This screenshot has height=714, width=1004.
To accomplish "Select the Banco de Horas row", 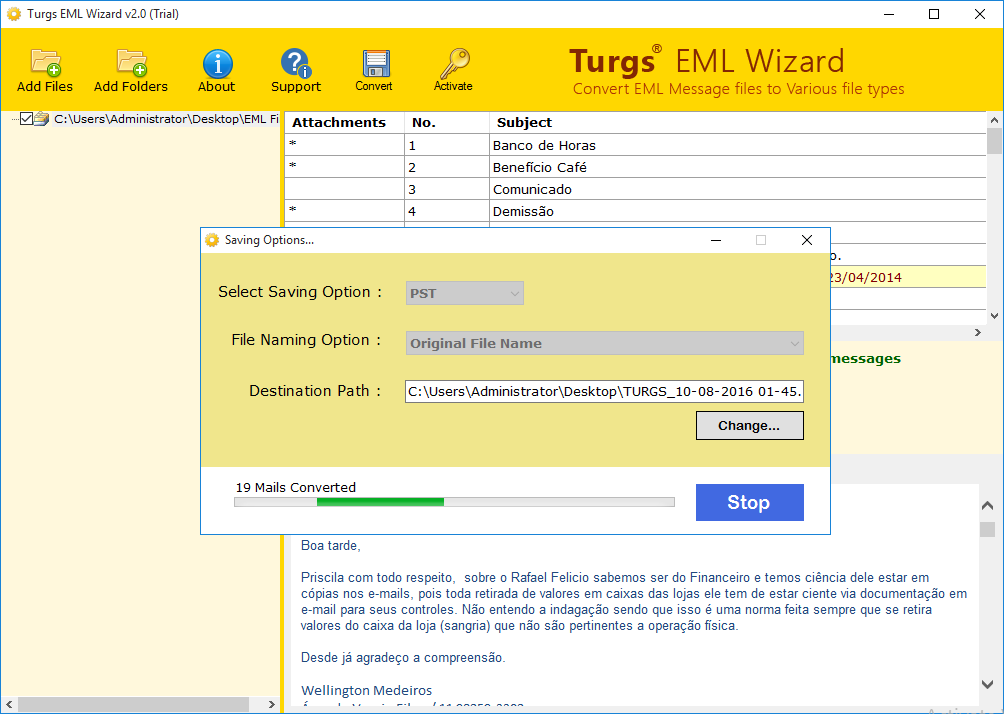I will [635, 145].
